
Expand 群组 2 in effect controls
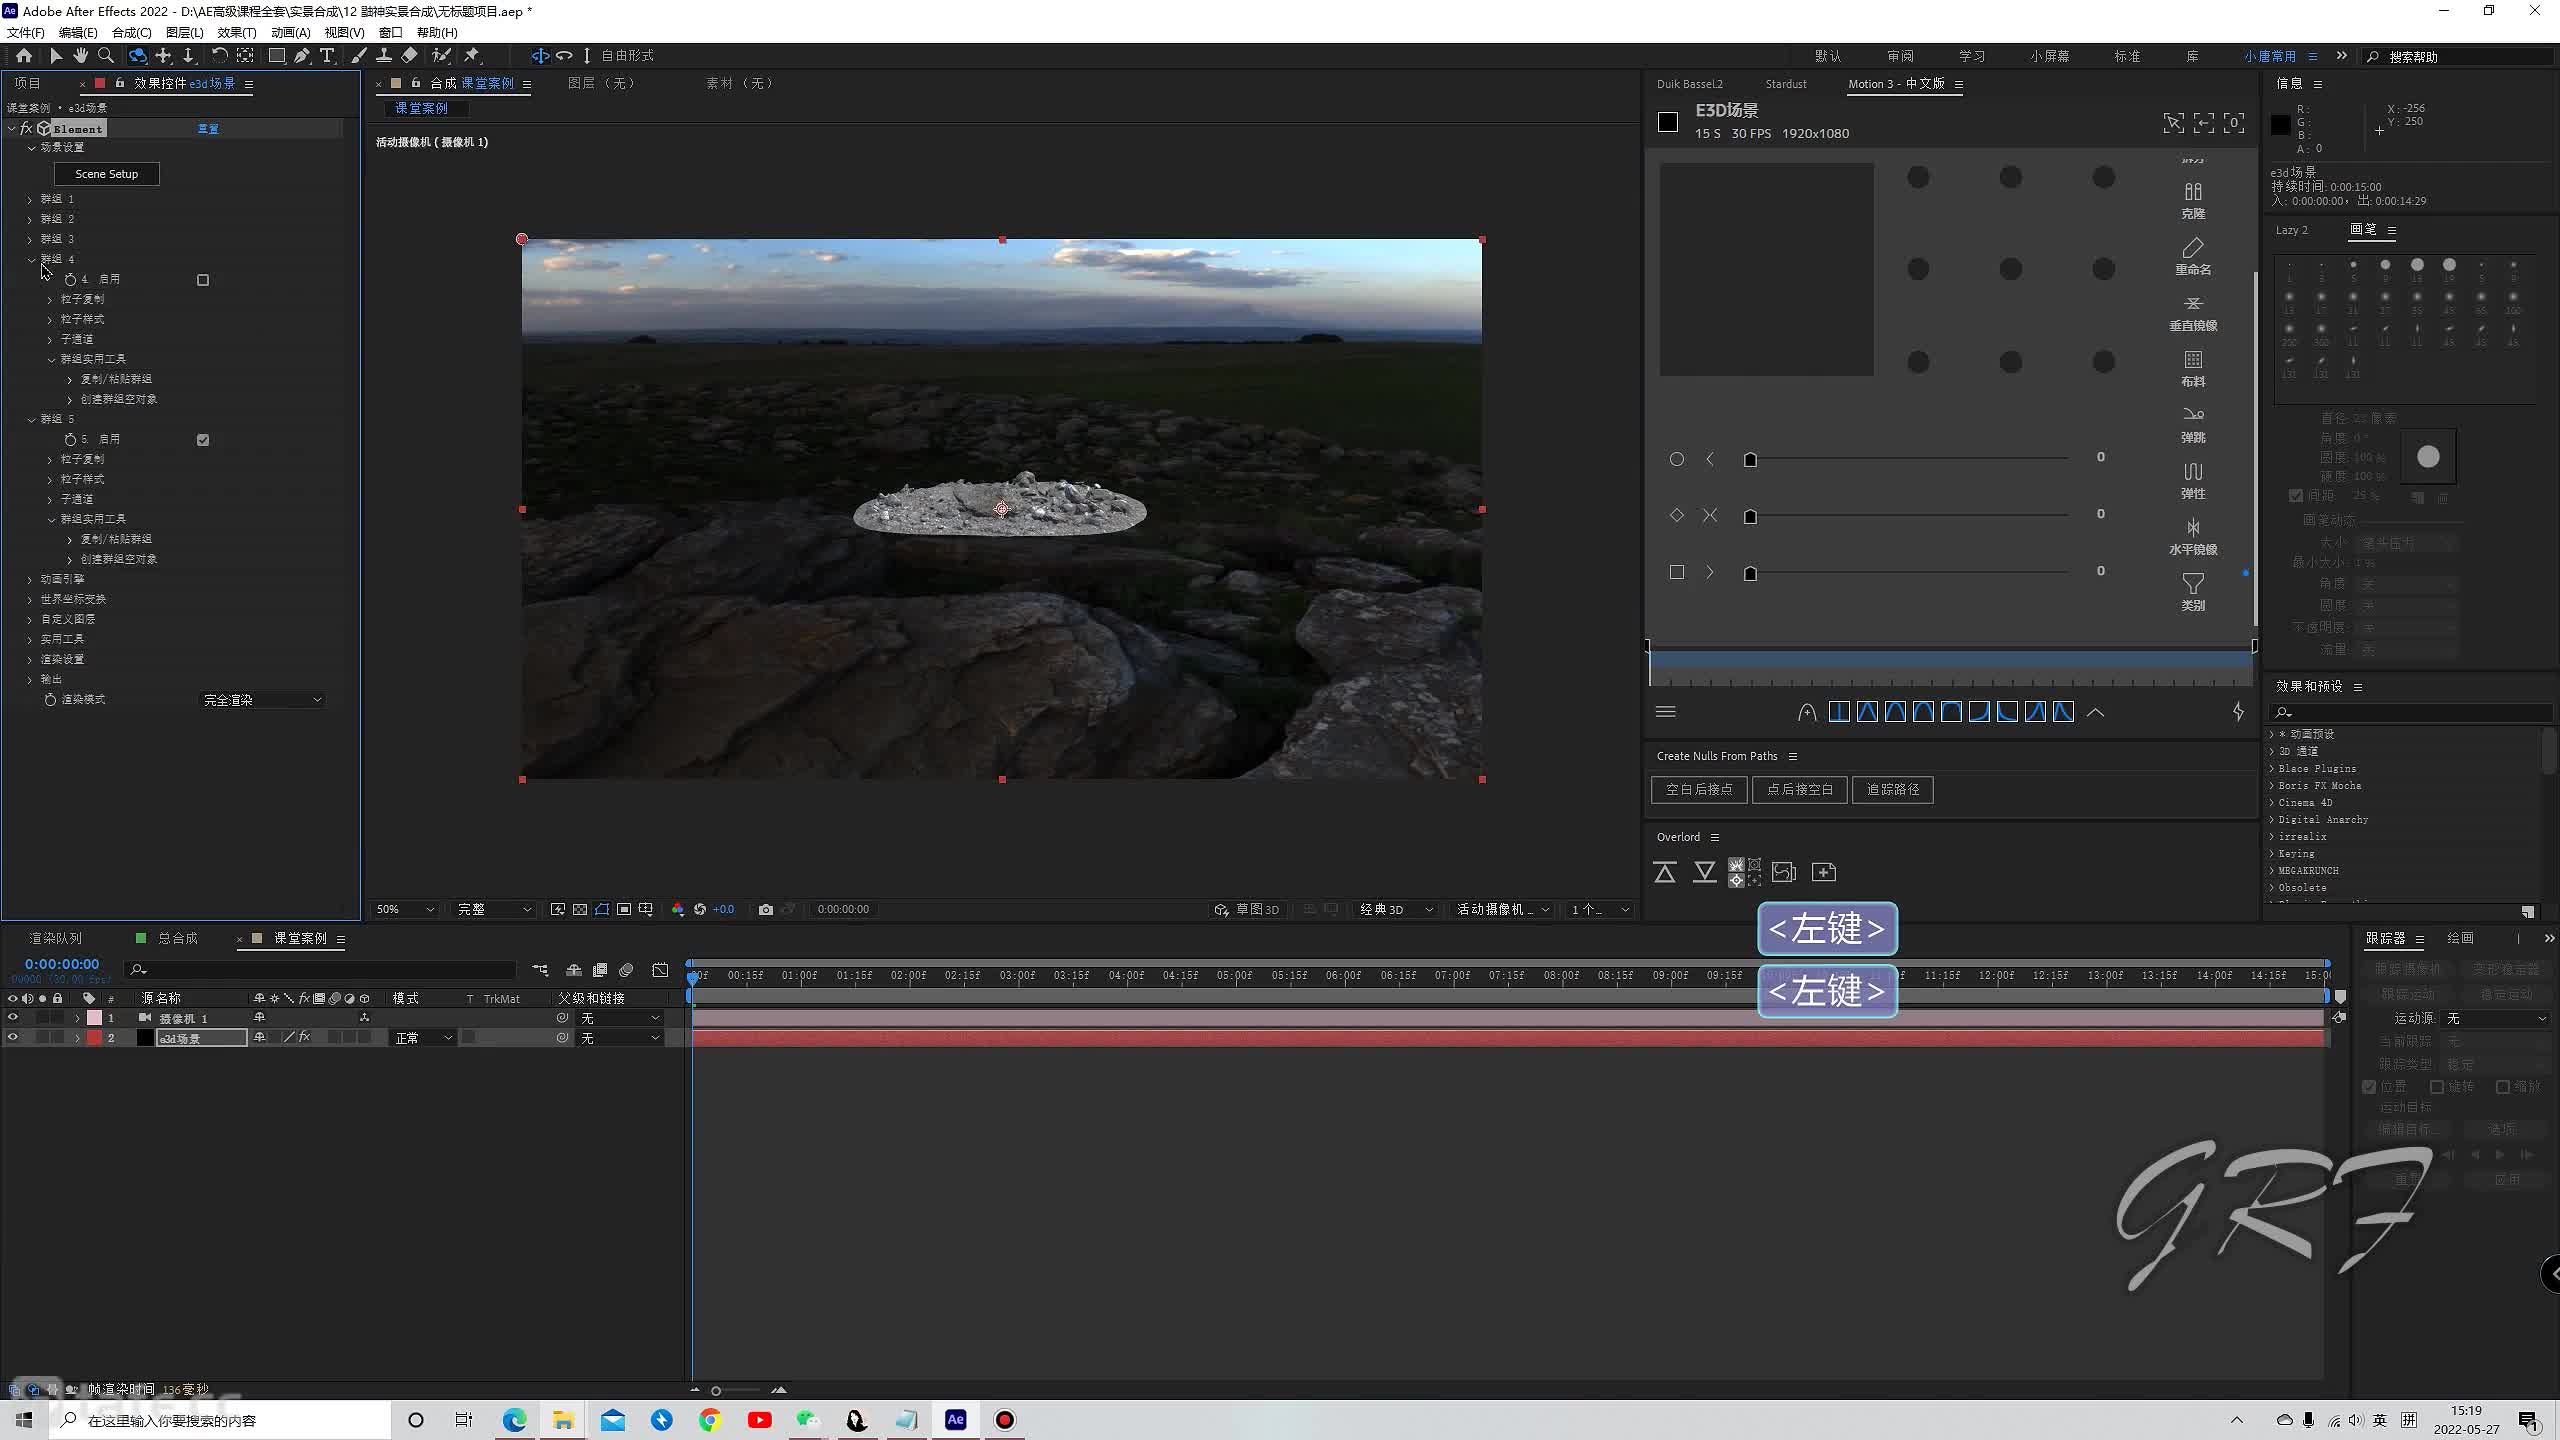pyautogui.click(x=30, y=220)
